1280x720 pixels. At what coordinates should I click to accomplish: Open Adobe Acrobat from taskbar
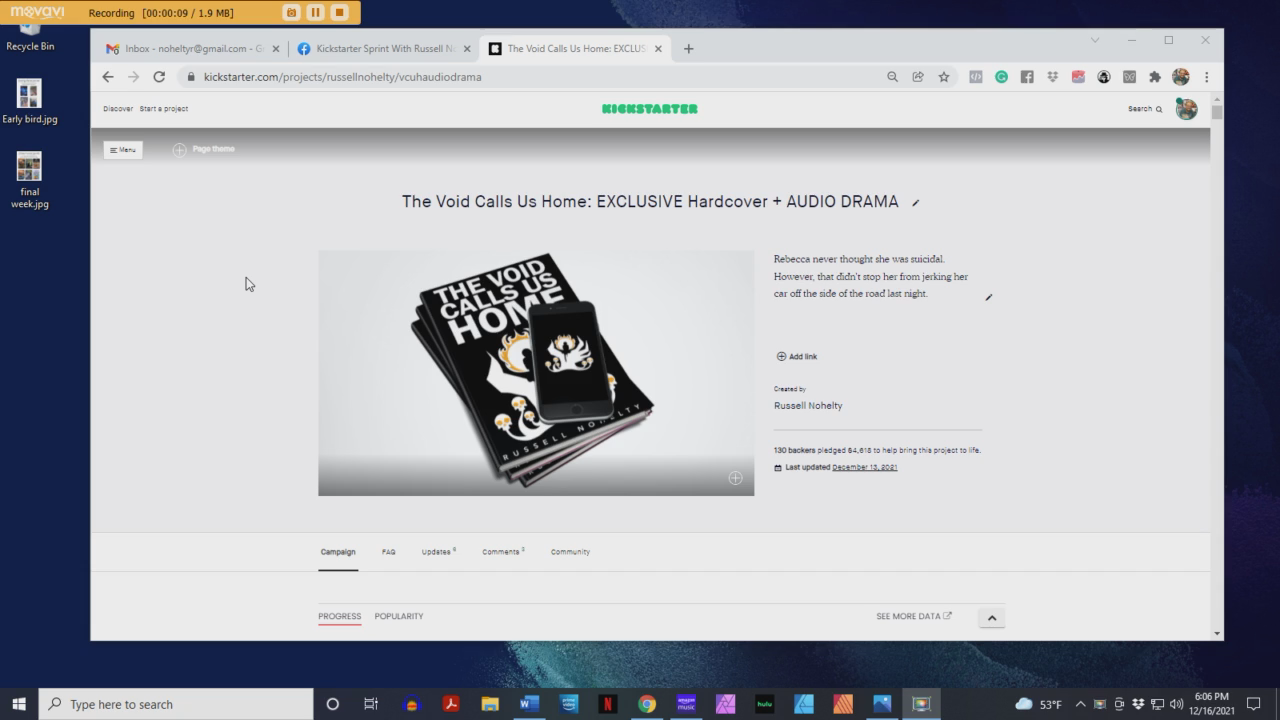(x=451, y=704)
